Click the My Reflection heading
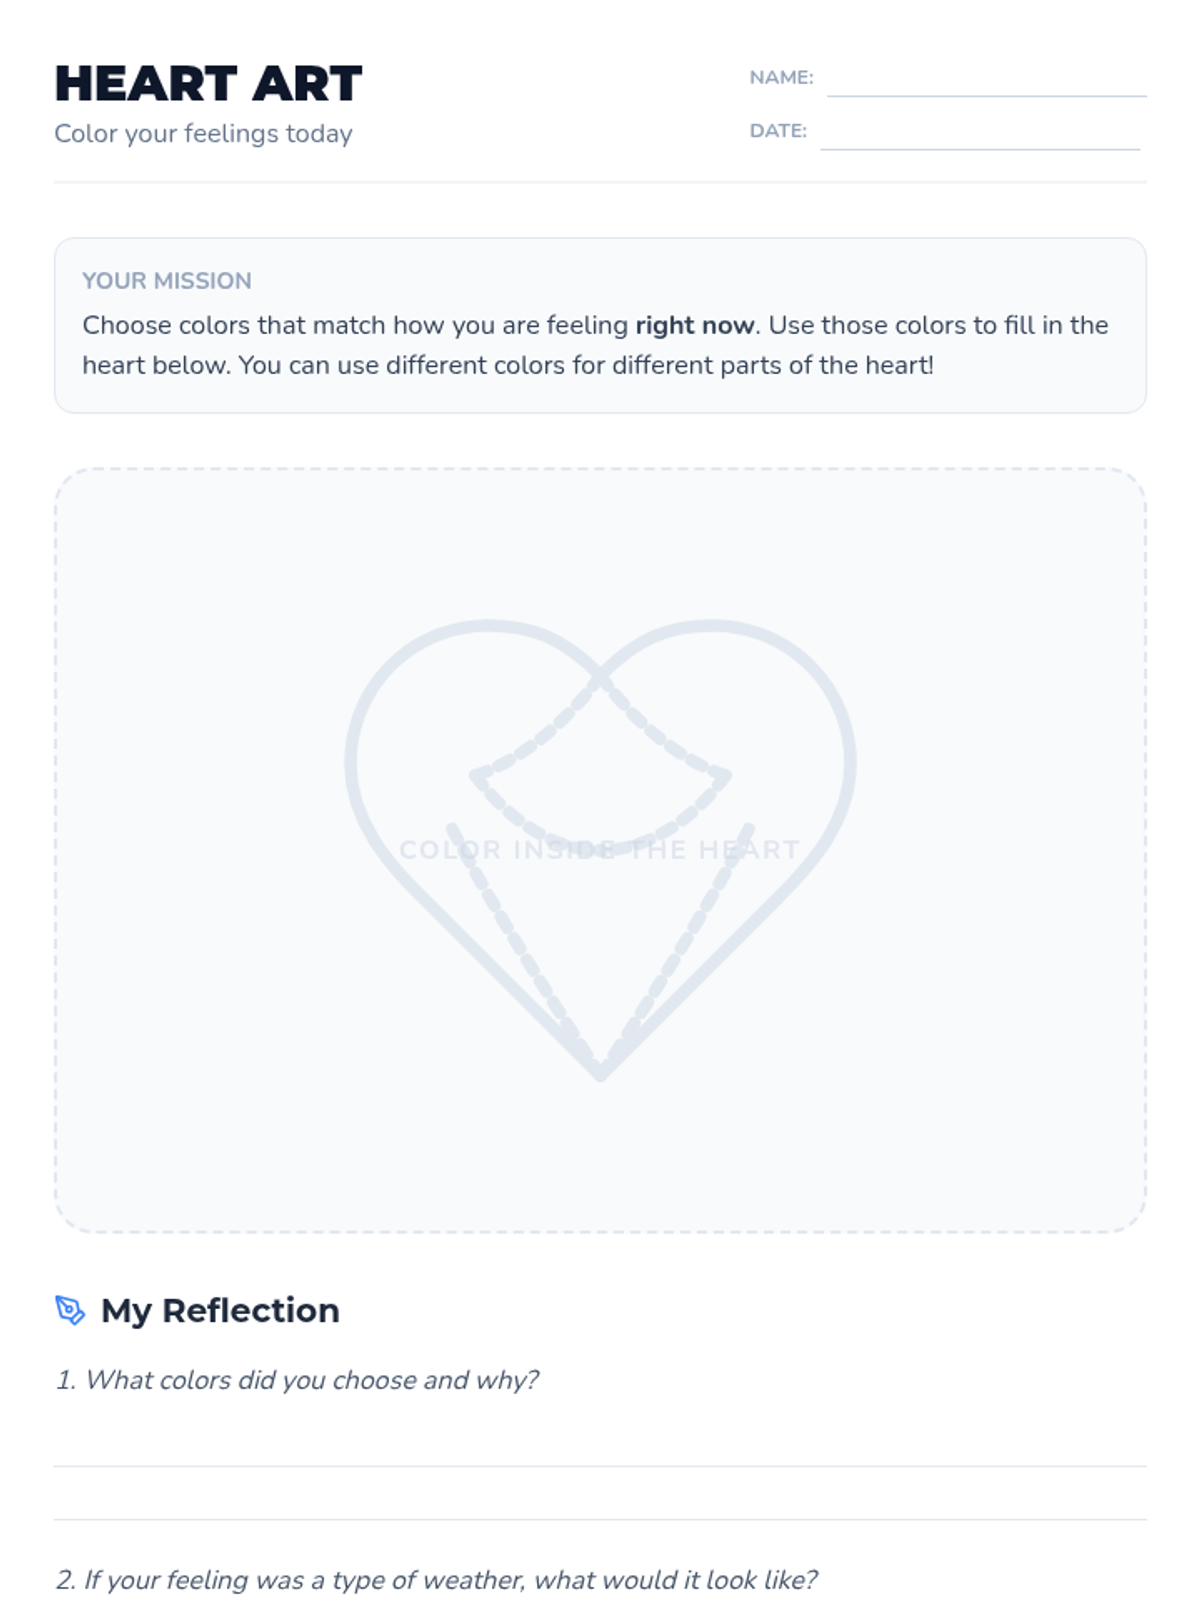Image resolution: width=1200 pixels, height=1600 pixels. [x=220, y=1310]
